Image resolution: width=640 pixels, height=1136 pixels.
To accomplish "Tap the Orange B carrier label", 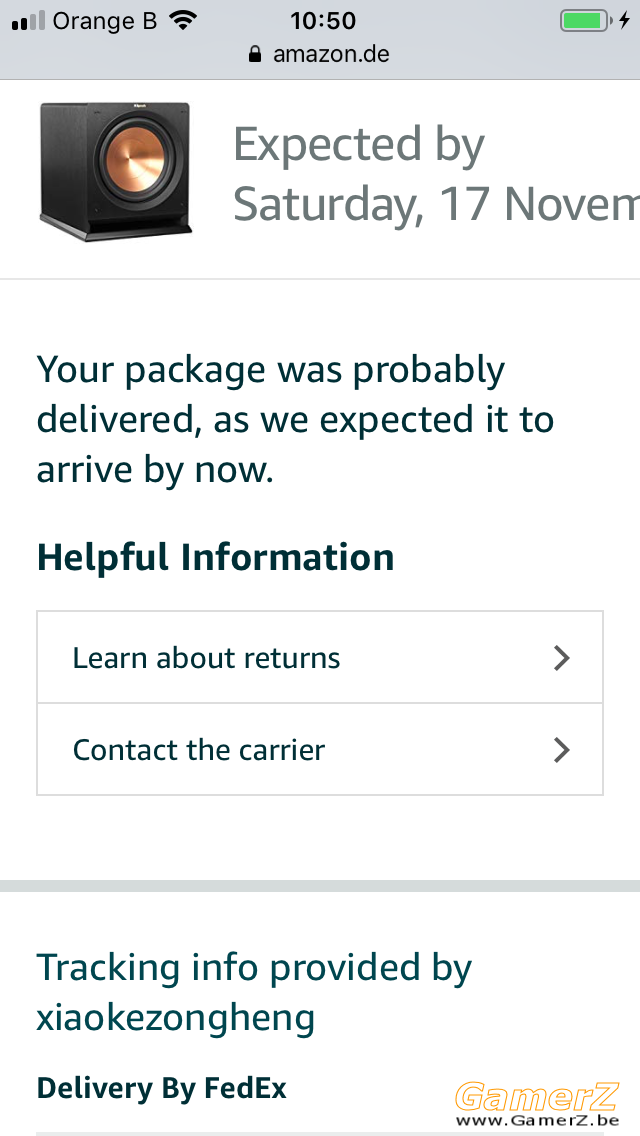I will pyautogui.click(x=104, y=21).
